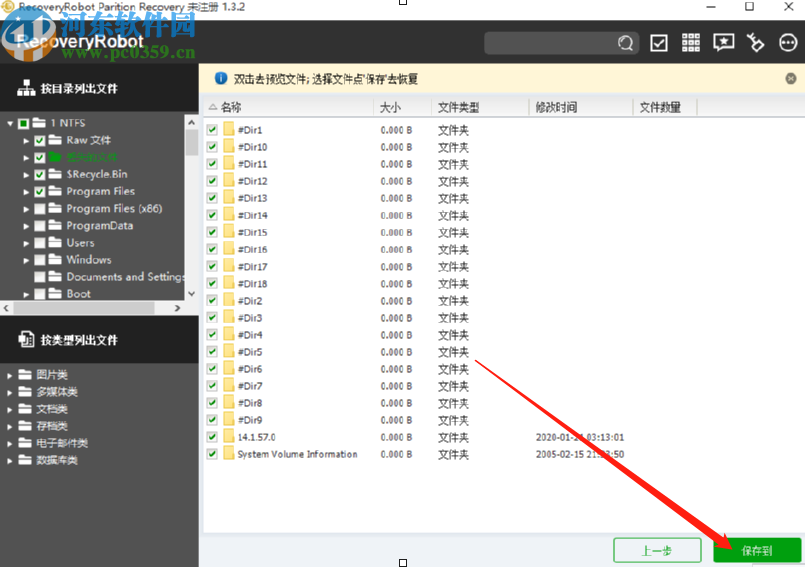Image resolution: width=805 pixels, height=567 pixels.
Task: Expand the ProgramData tree node
Action: 26,225
